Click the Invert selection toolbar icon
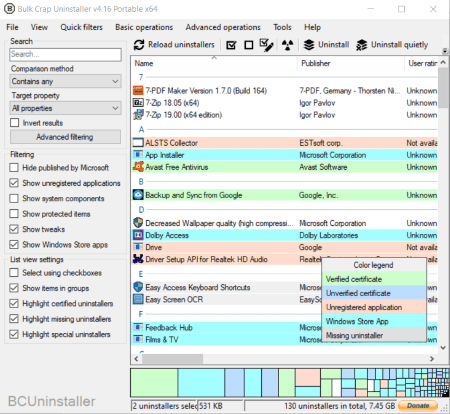Screen dimensions: 450x414 point(266,45)
